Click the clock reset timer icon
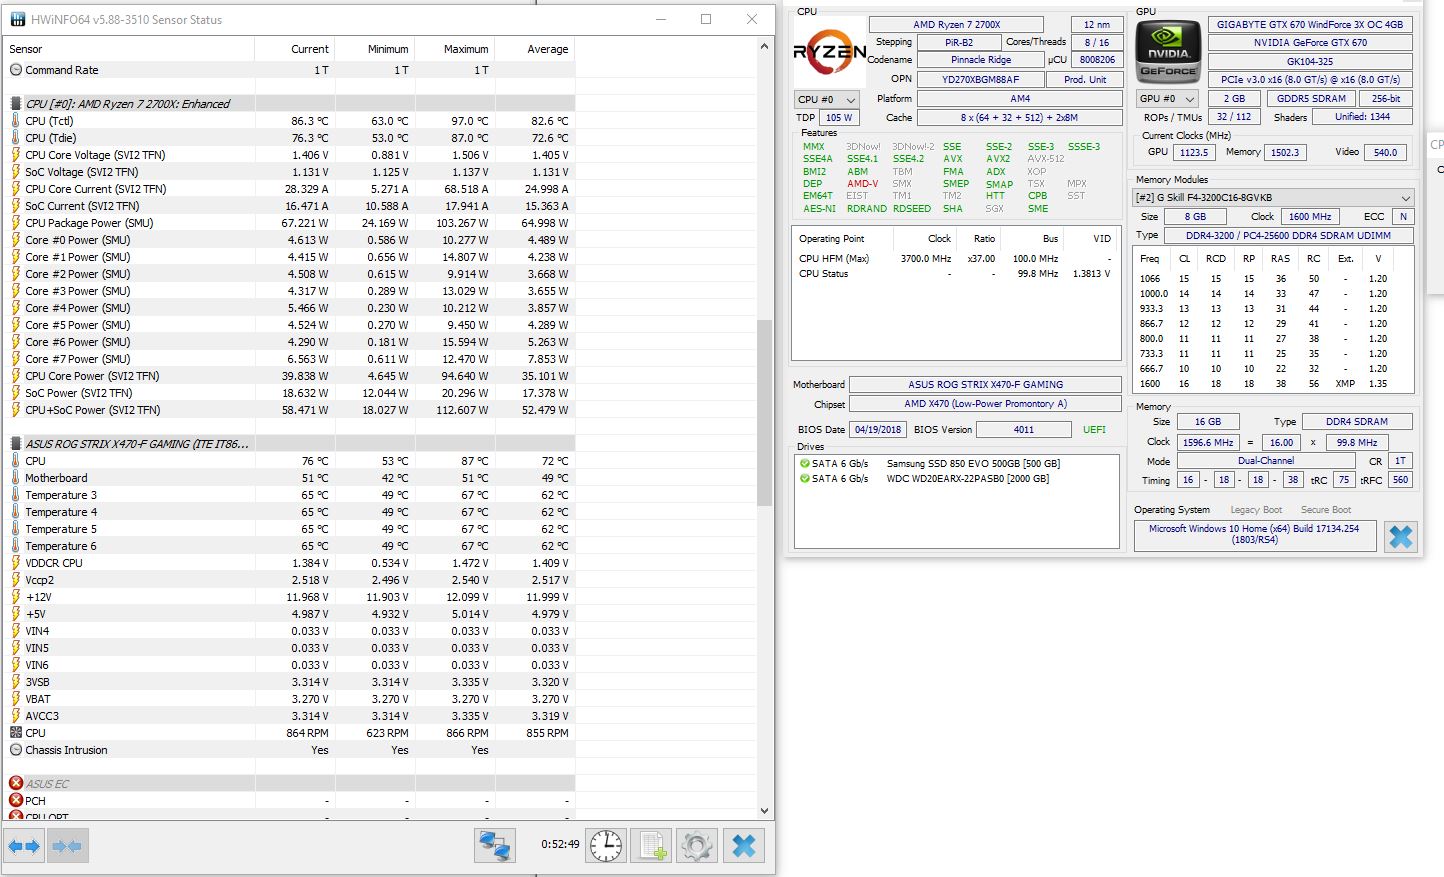This screenshot has height=877, width=1444. point(606,846)
